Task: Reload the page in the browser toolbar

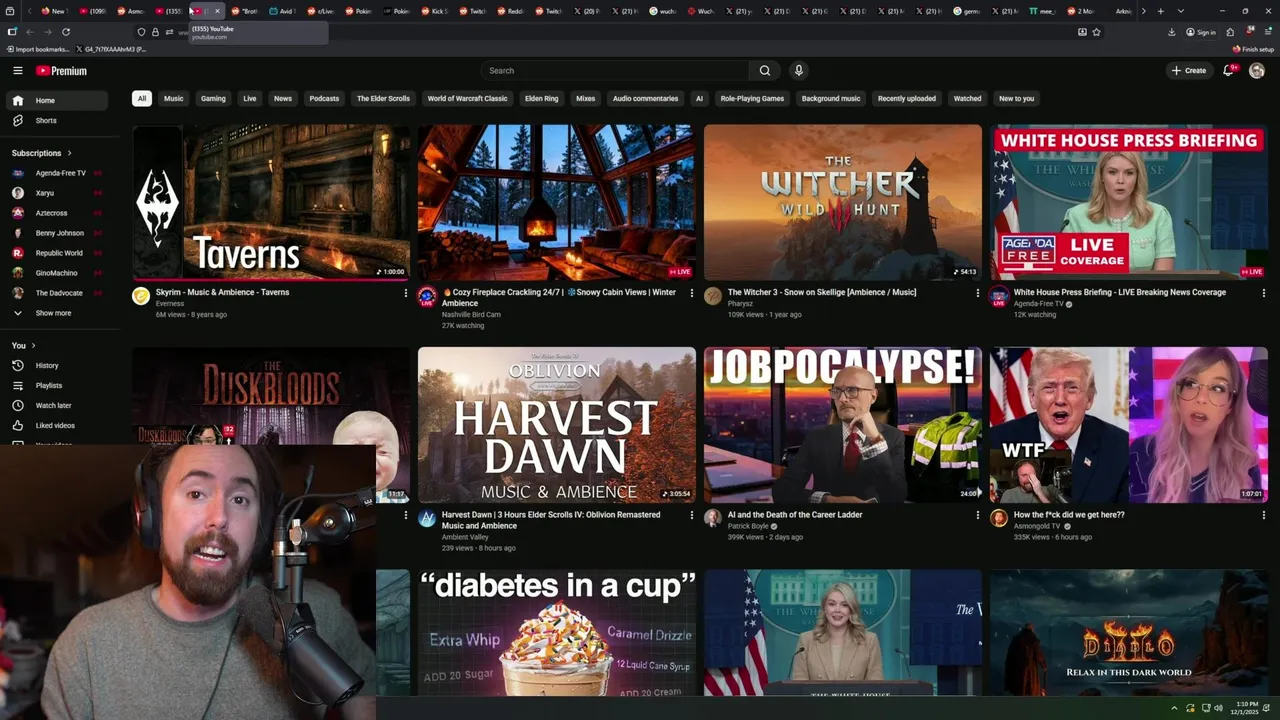Action: pyautogui.click(x=66, y=32)
